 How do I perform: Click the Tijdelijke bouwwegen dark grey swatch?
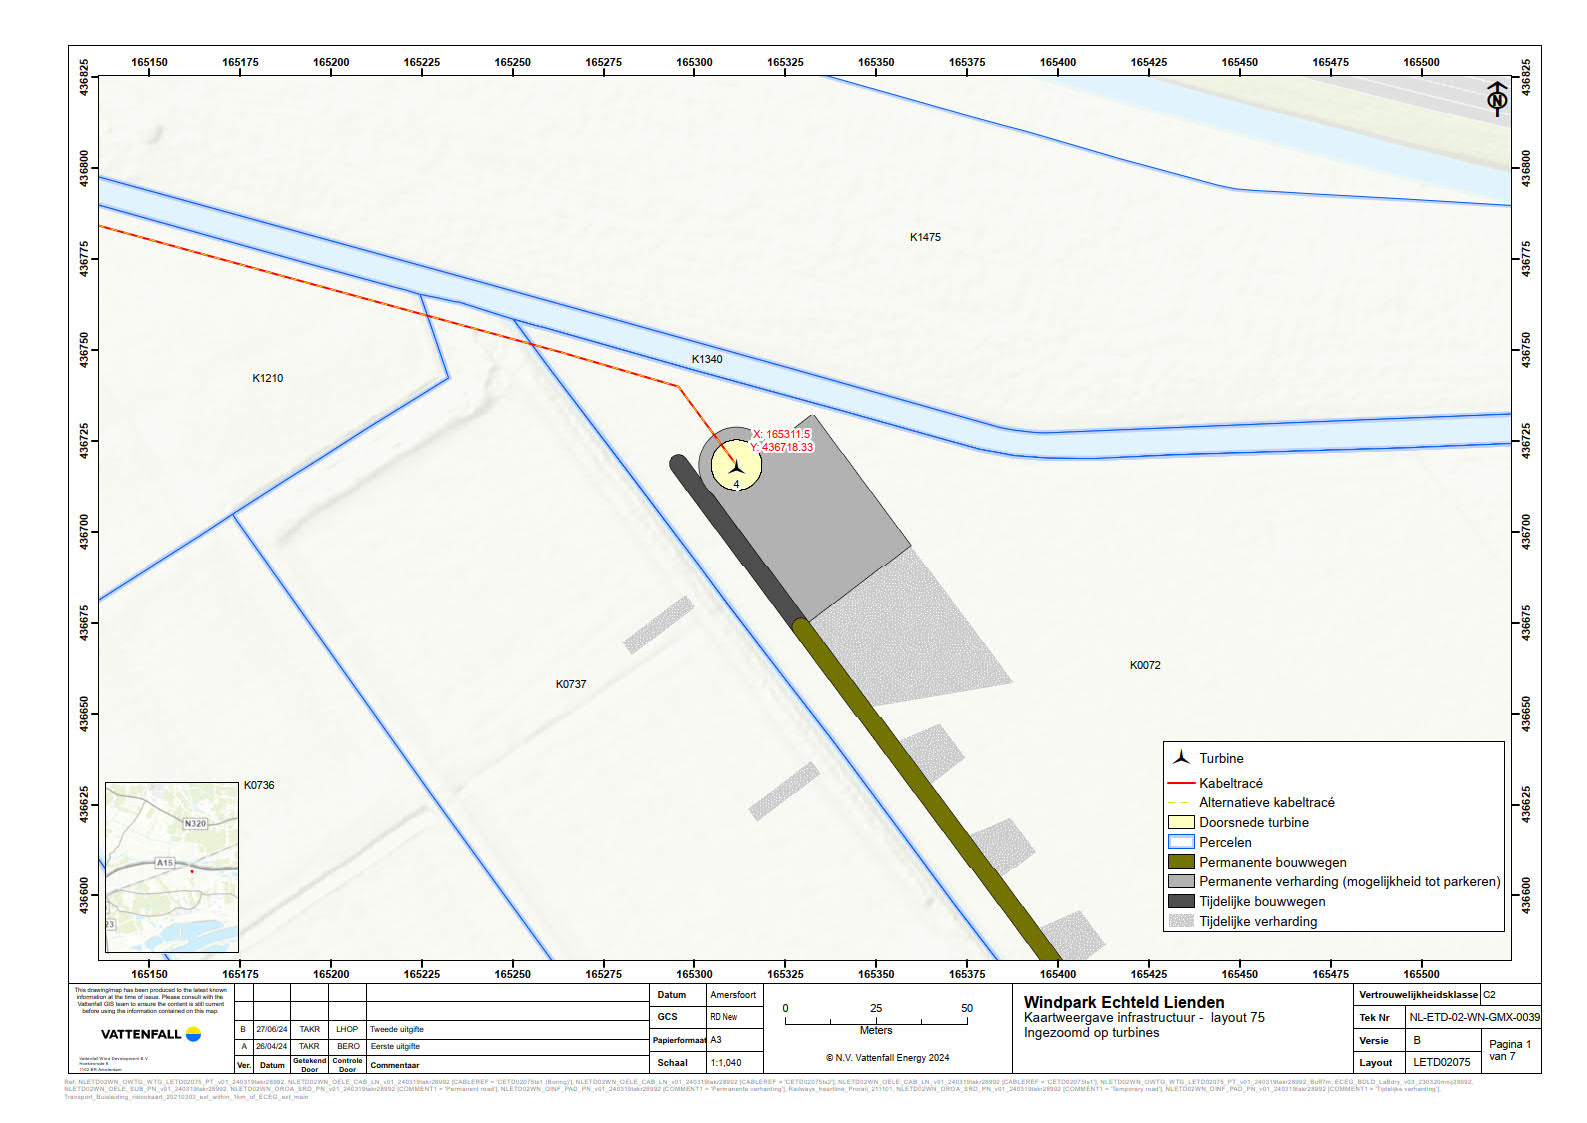1181,901
